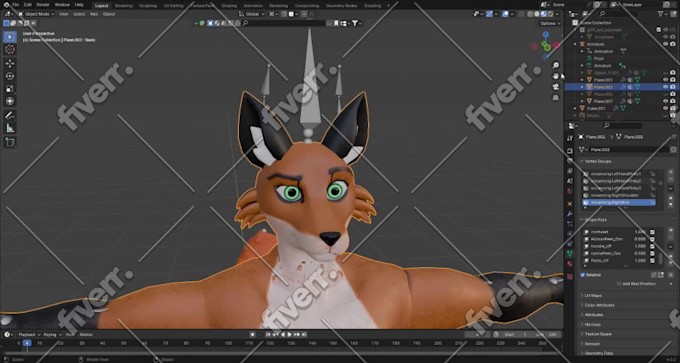Select the Scale tool
Viewport: 680px width, 363px height.
10,88
